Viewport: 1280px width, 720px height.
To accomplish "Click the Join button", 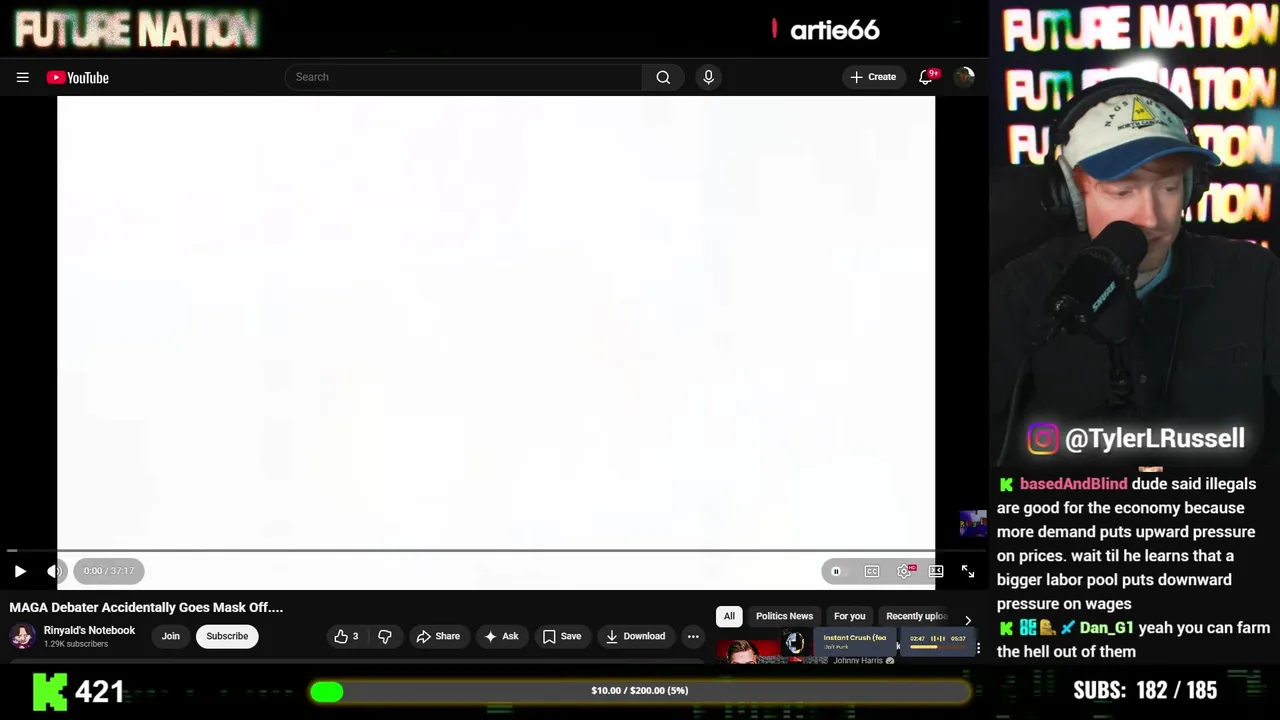I will 171,636.
